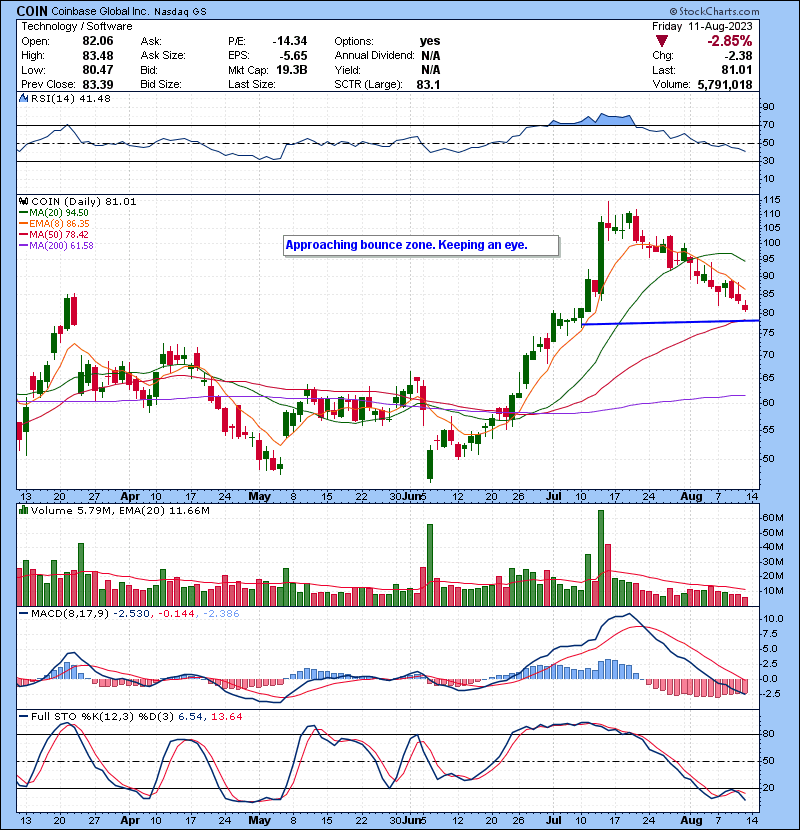The image size is (800, 830).
Task: Click the RSI(14) 41.48 indicator label
Action: pos(71,98)
